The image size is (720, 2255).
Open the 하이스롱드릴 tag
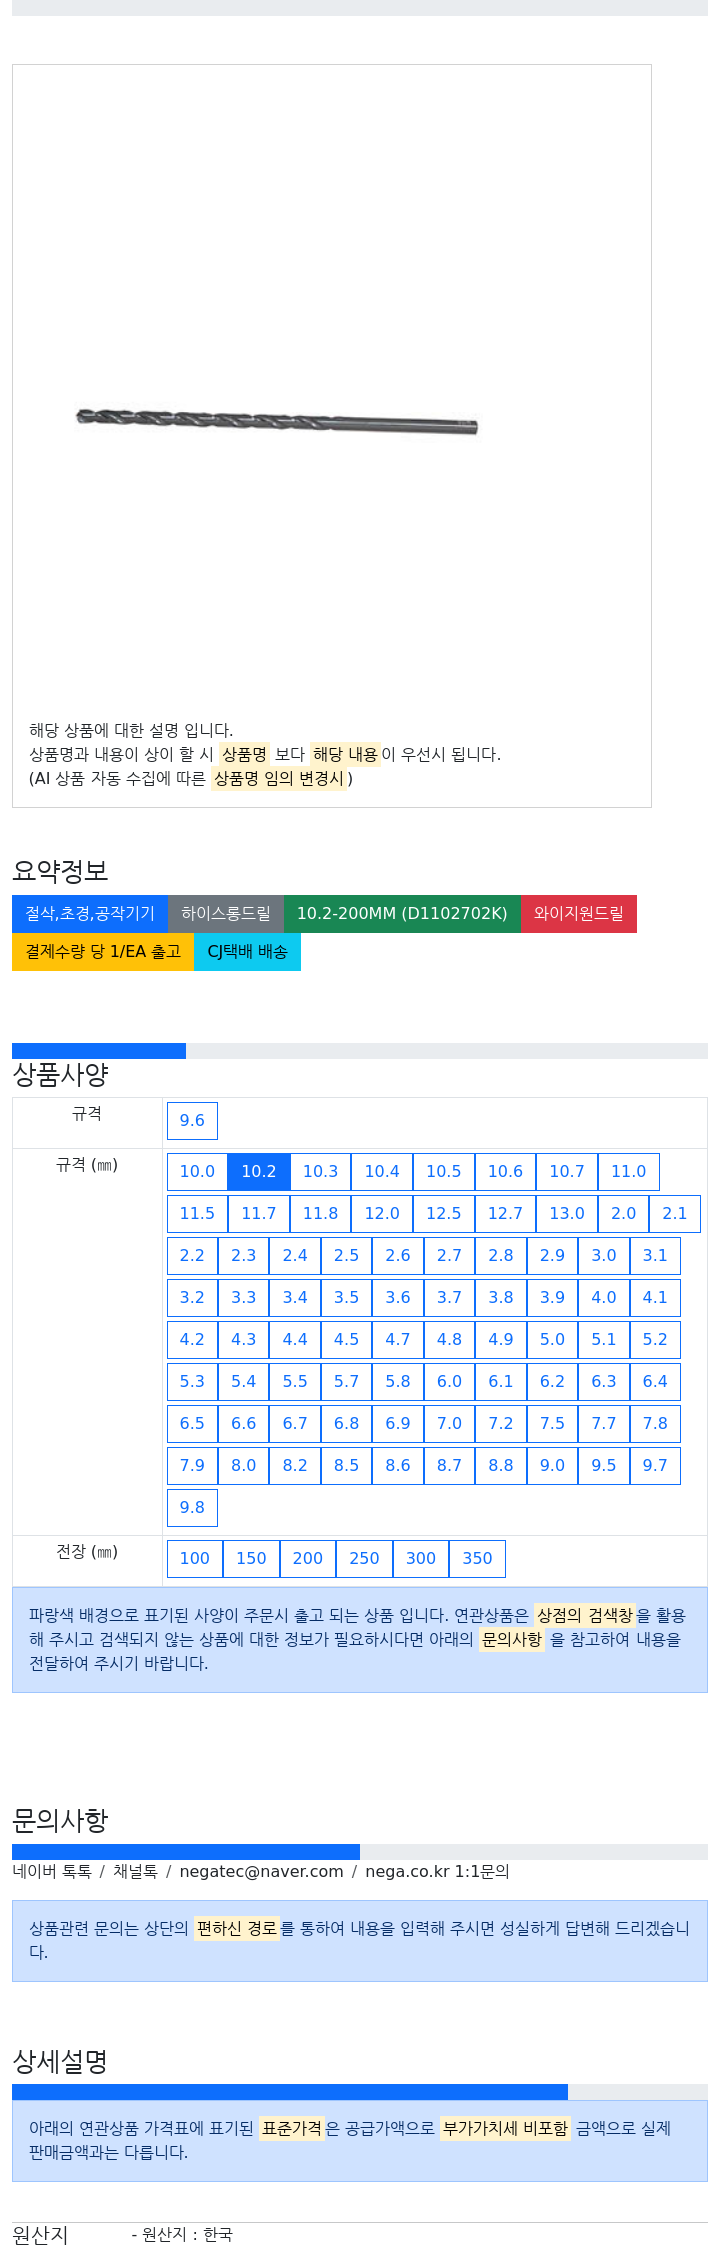pyautogui.click(x=226, y=913)
